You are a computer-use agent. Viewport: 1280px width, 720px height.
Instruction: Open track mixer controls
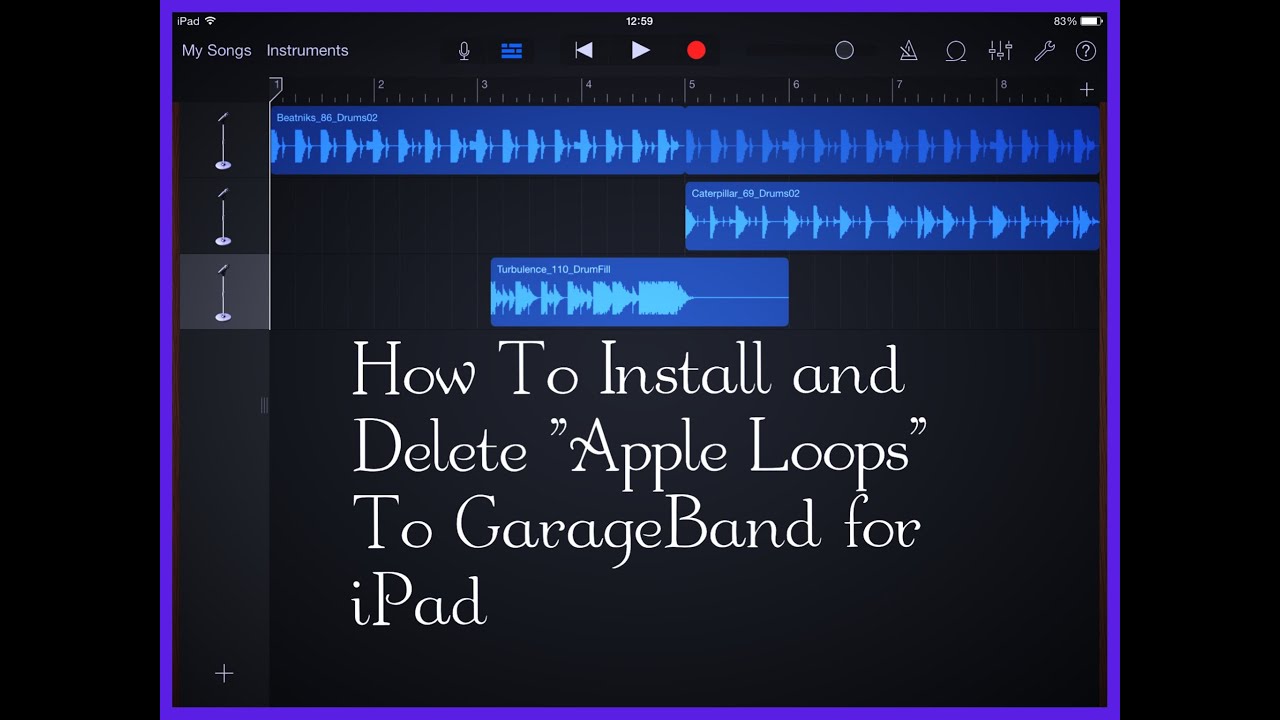(x=1000, y=50)
